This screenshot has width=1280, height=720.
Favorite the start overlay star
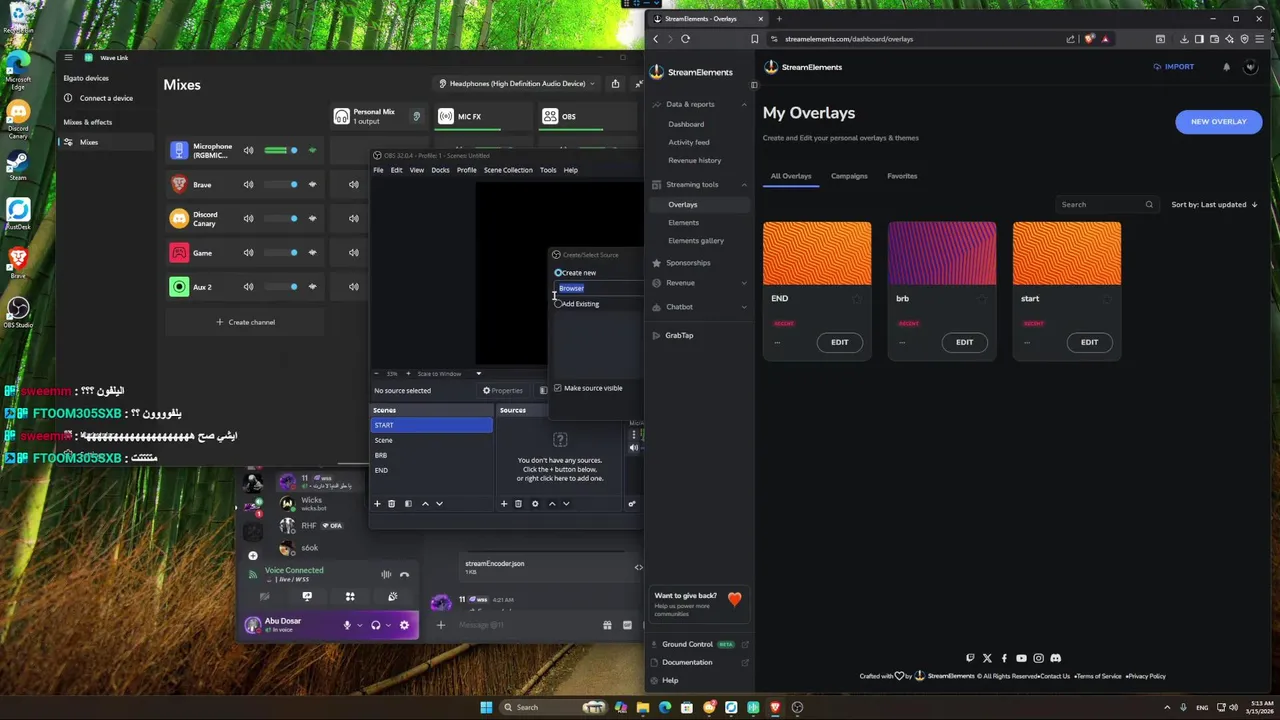click(x=1106, y=299)
